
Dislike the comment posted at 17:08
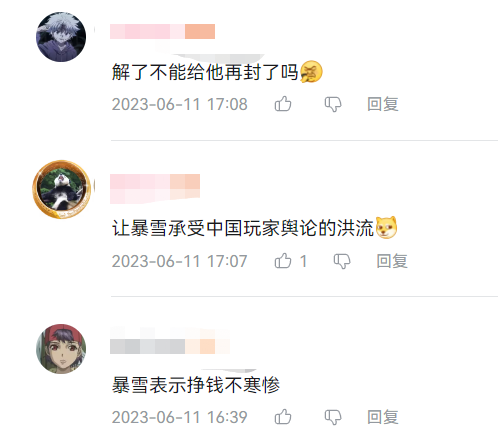333,104
